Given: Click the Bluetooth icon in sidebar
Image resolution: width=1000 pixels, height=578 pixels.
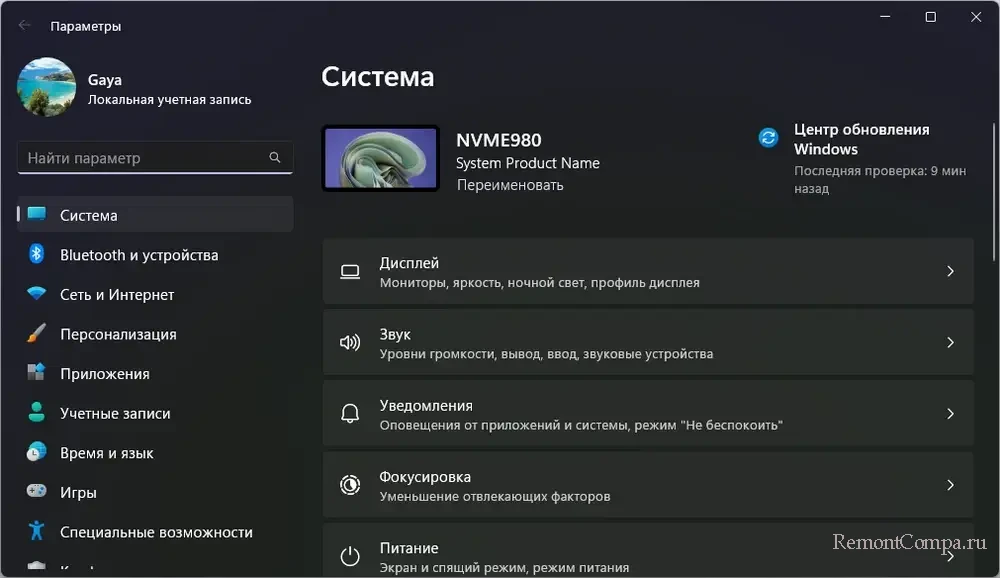Looking at the screenshot, I should (x=36, y=255).
